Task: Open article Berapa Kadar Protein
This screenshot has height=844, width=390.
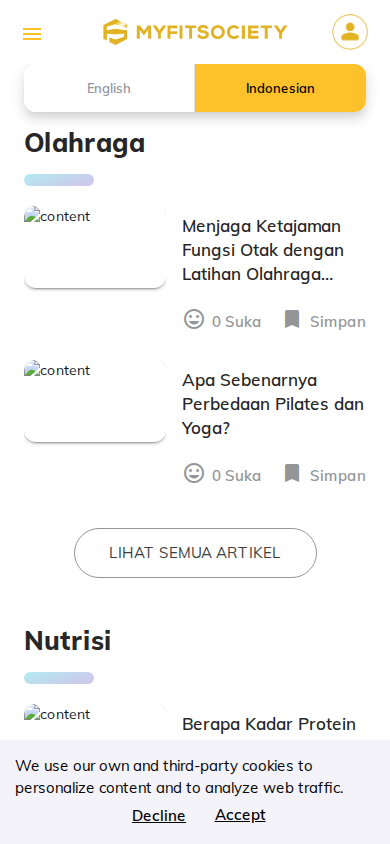Action: click(269, 724)
